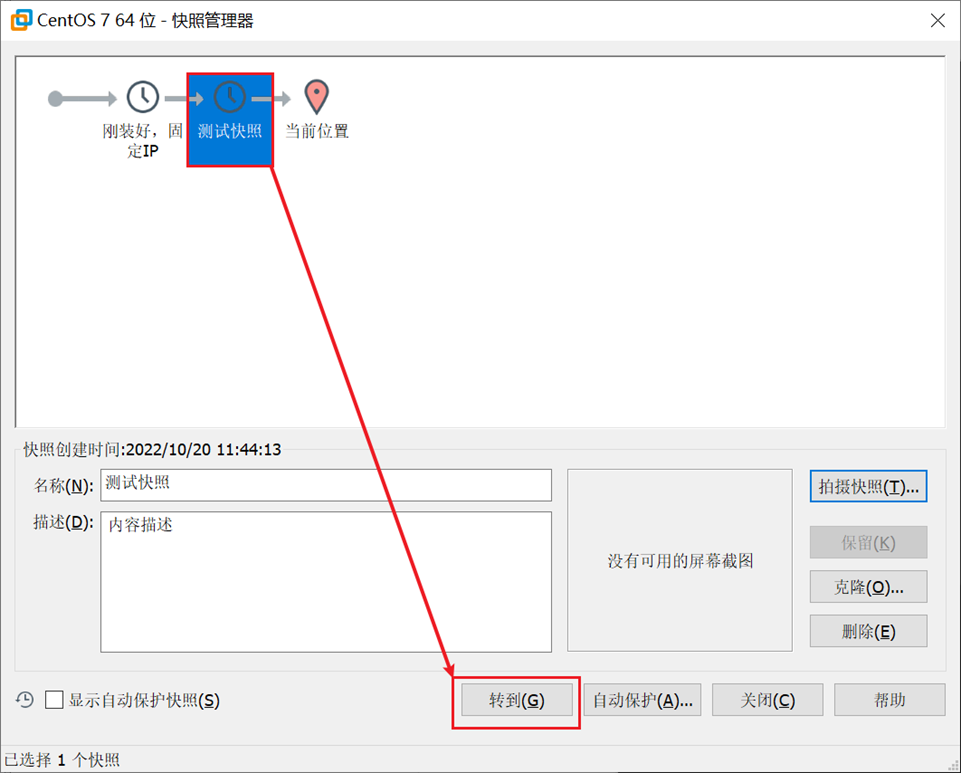Click the 删除(E) button
This screenshot has width=961, height=773.
point(868,631)
